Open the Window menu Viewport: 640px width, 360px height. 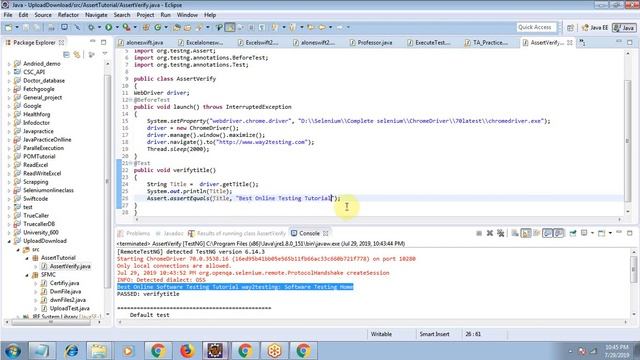[x=187, y=15]
